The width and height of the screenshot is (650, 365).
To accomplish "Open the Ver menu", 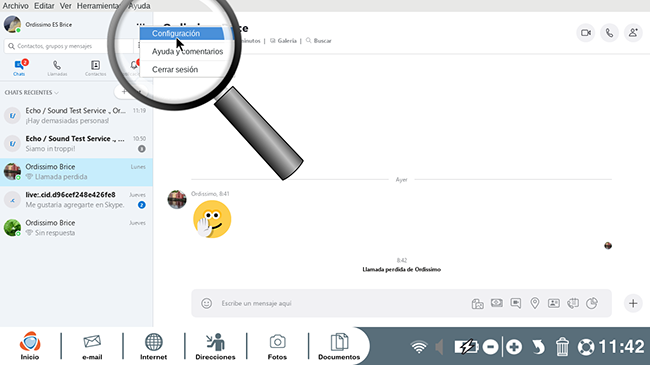I will click(65, 6).
